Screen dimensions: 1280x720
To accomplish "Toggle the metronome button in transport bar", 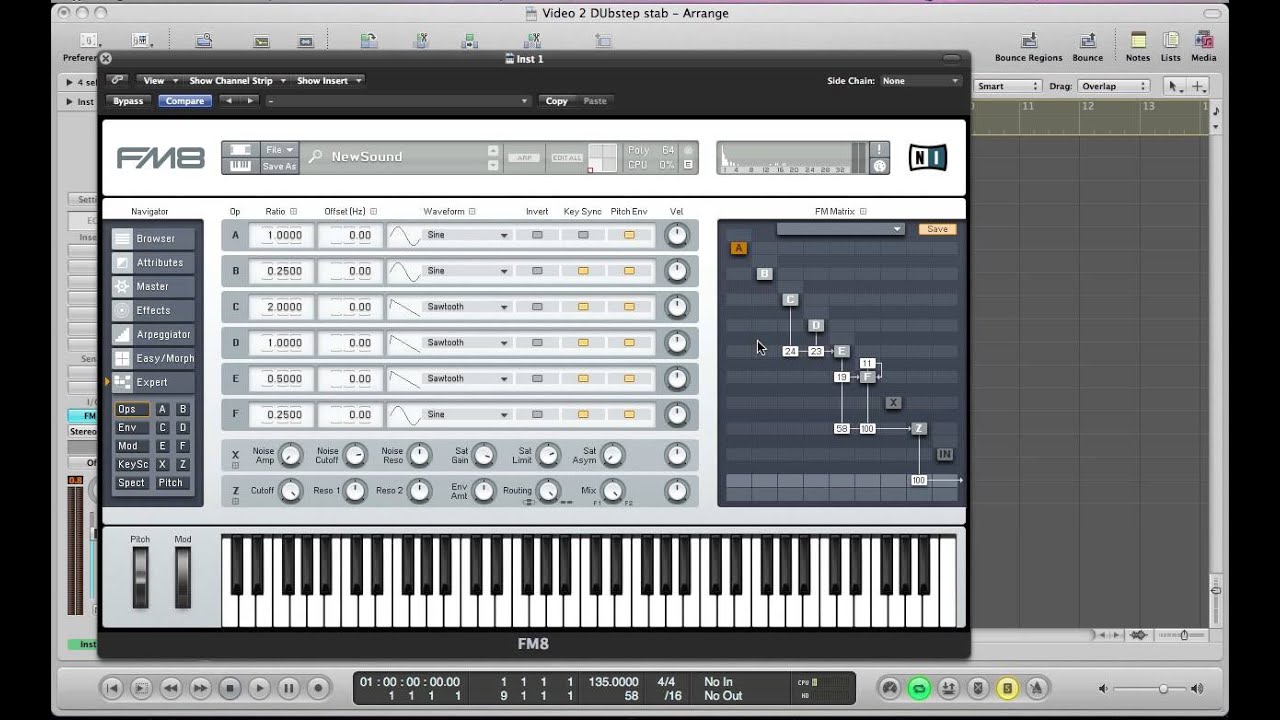I will pos(1037,688).
